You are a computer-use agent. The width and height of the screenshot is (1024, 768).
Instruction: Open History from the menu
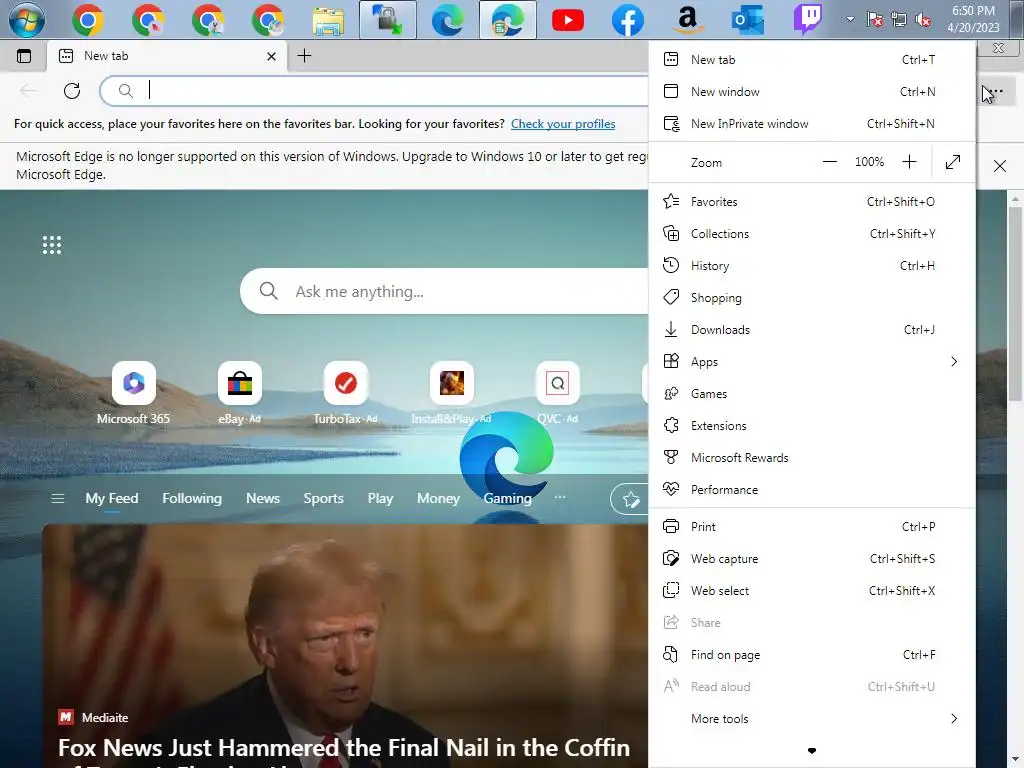click(812, 266)
